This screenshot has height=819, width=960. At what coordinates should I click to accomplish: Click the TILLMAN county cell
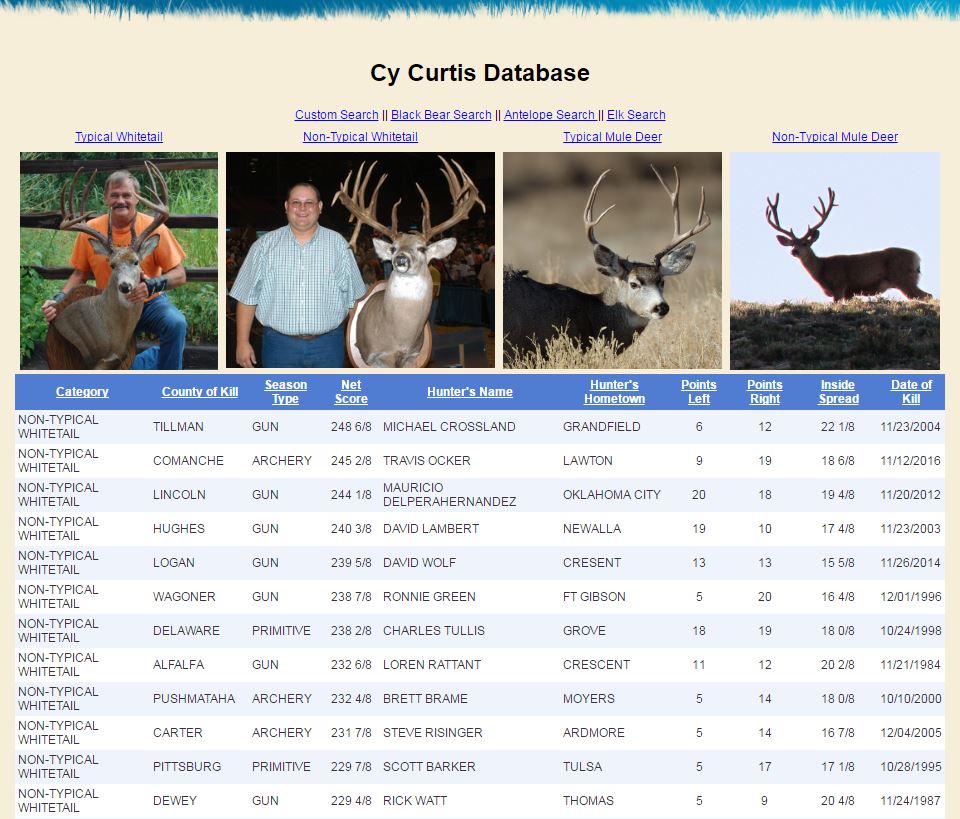(178, 427)
